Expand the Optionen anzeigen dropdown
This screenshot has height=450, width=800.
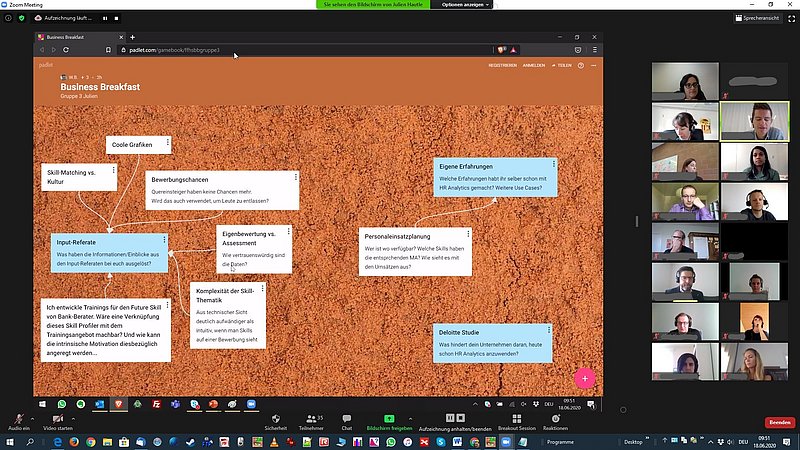466,5
